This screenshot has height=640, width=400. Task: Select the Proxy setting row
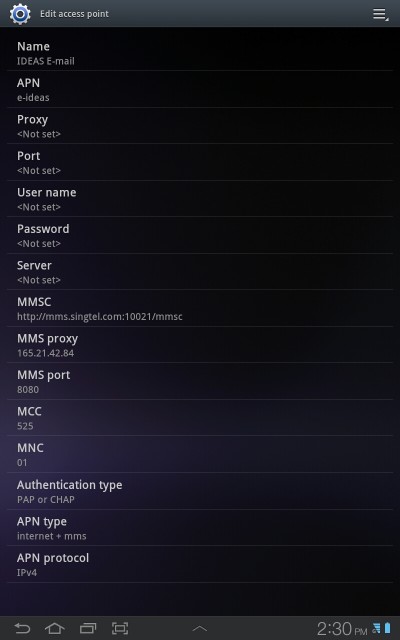pyautogui.click(x=200, y=126)
